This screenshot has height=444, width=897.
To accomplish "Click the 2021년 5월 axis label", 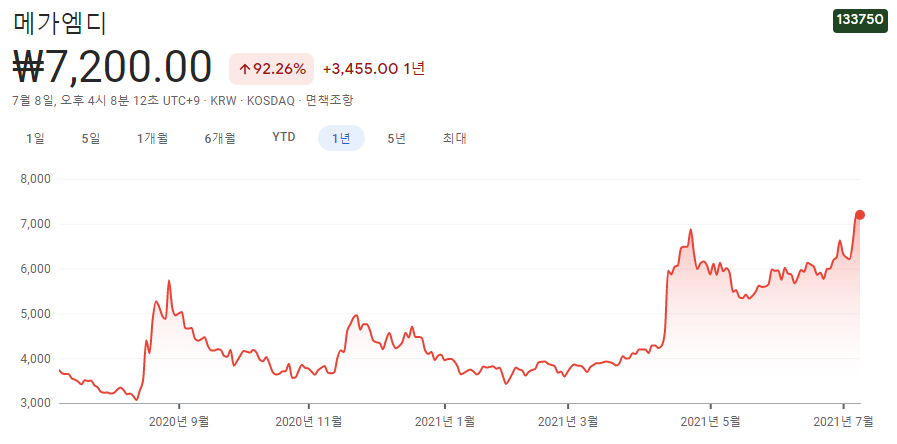I will (711, 422).
